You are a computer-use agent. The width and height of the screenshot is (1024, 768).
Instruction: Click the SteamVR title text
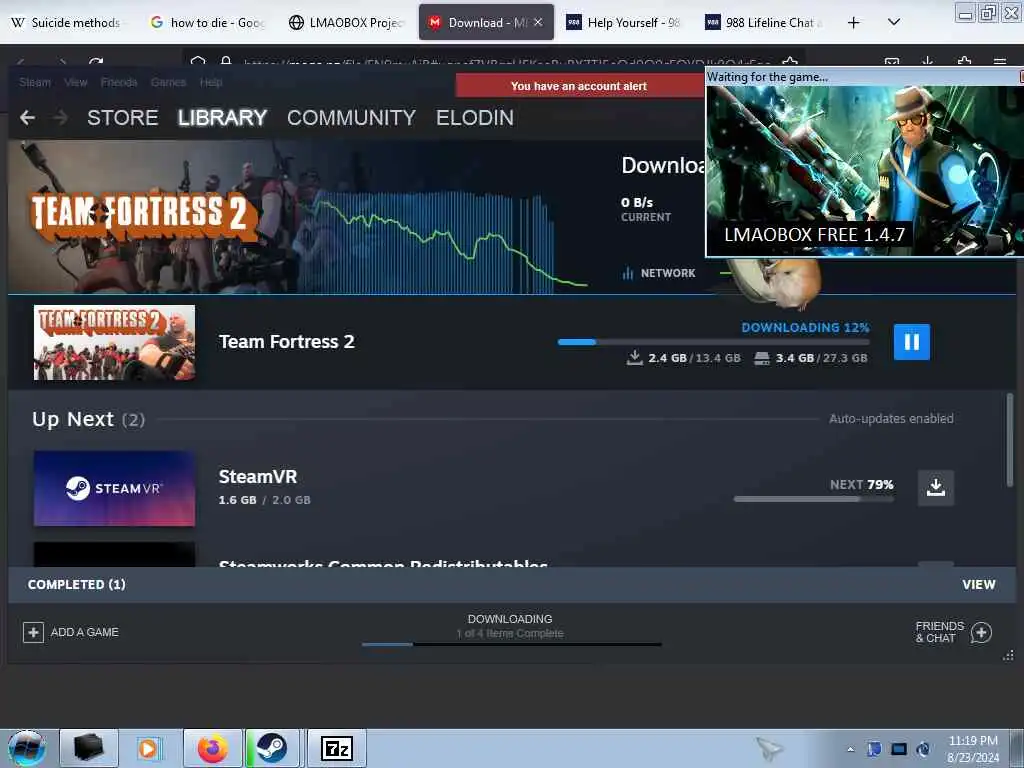(x=258, y=477)
